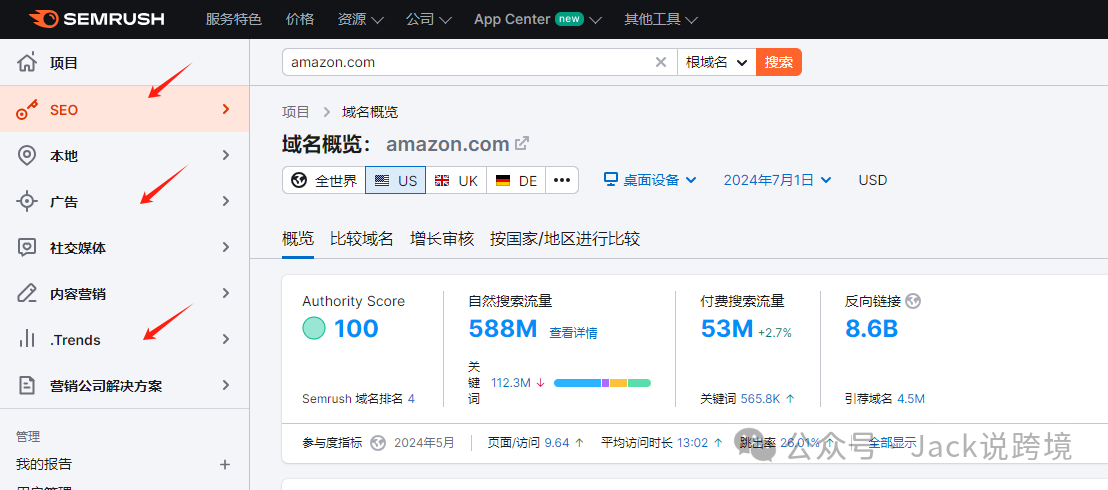Image resolution: width=1108 pixels, height=490 pixels.
Task: Click the globe icon in 全世界 button
Action: point(299,180)
